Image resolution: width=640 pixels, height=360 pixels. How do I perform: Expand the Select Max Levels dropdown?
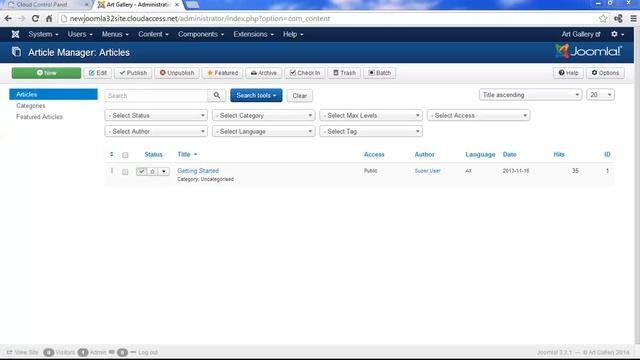[x=371, y=116]
